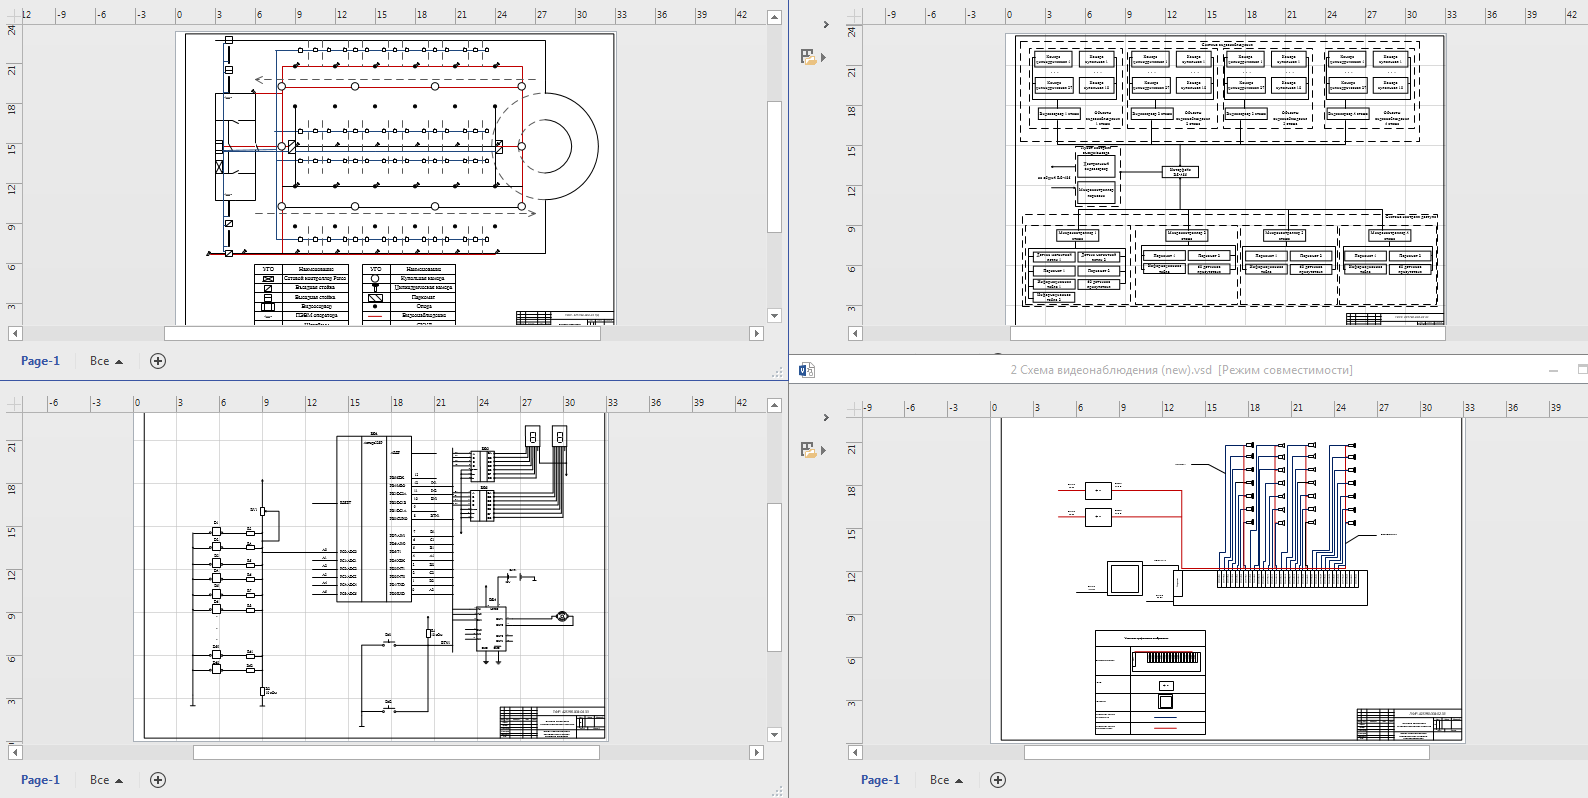
Task: Click ruler origin crosshair in Схема видеонаблюдения window
Action: point(853,408)
